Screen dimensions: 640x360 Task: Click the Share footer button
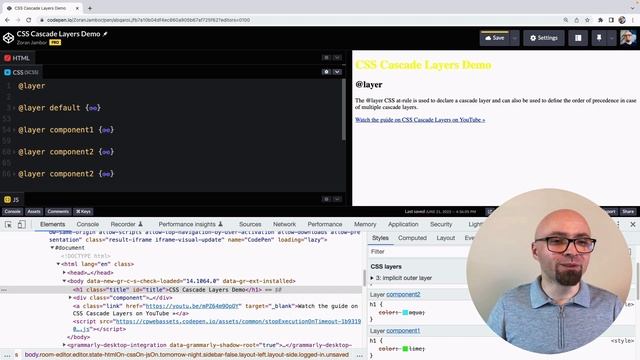(x=628, y=211)
